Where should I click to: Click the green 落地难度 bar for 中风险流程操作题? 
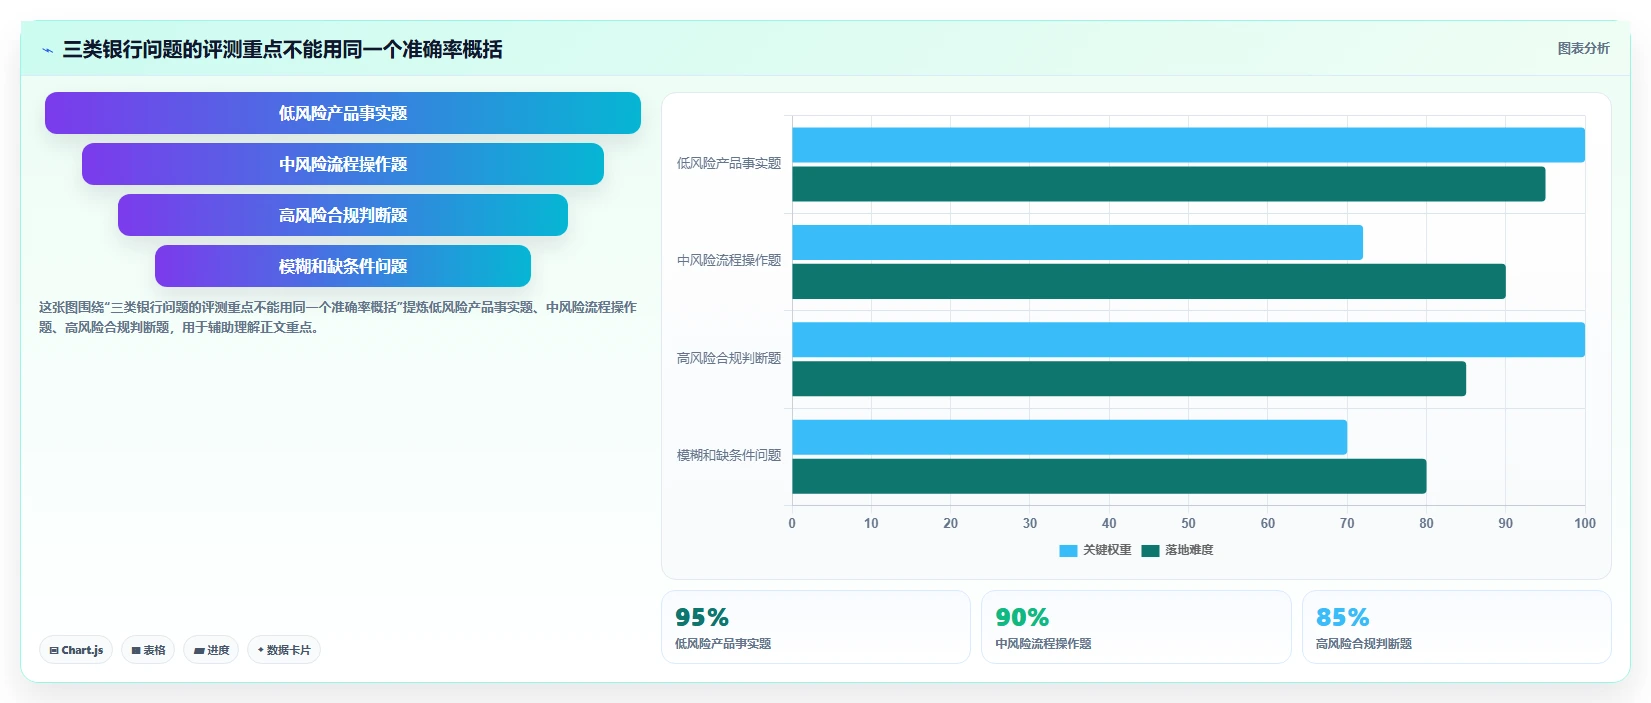1149,281
